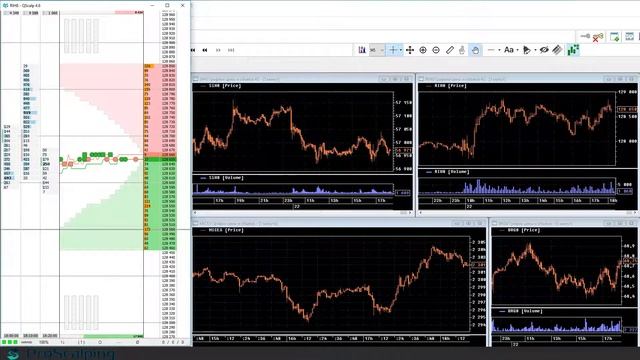Click the BRG8 [Volume] legend label
The width and height of the screenshot is (640, 360).
point(525,311)
